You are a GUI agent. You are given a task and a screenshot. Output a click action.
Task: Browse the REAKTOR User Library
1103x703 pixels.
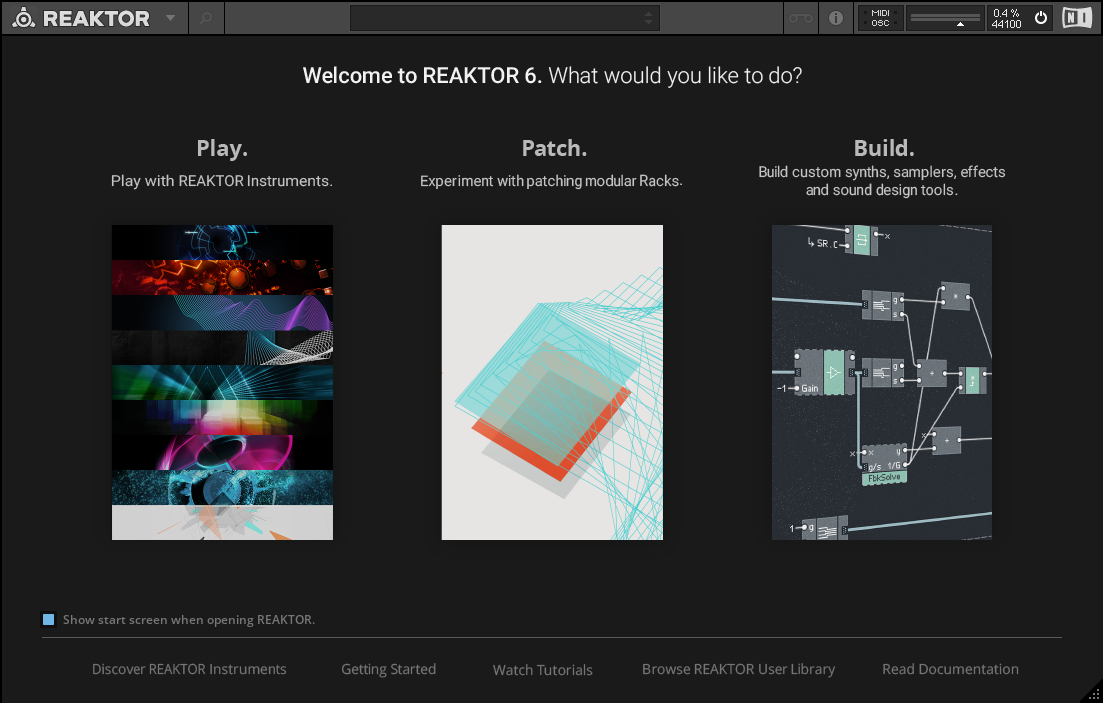tap(738, 669)
